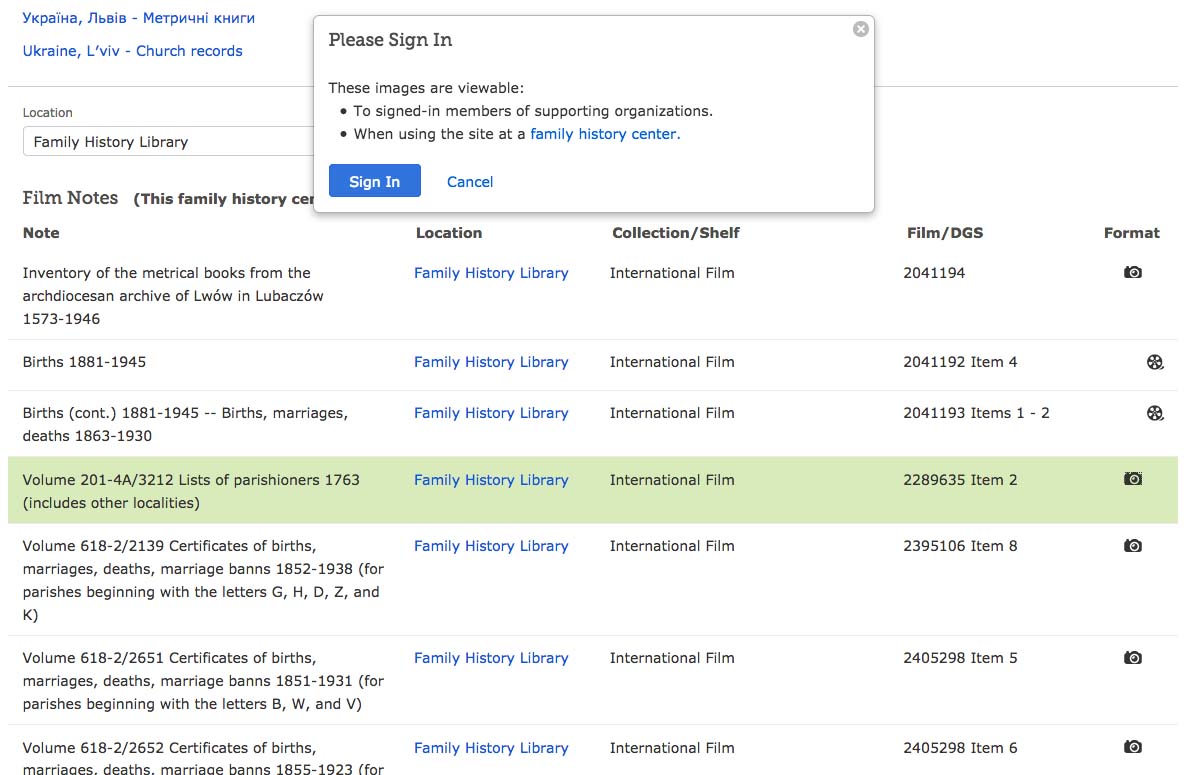View images for film 2405298 Item 5
The image size is (1203, 775).
click(1132, 658)
